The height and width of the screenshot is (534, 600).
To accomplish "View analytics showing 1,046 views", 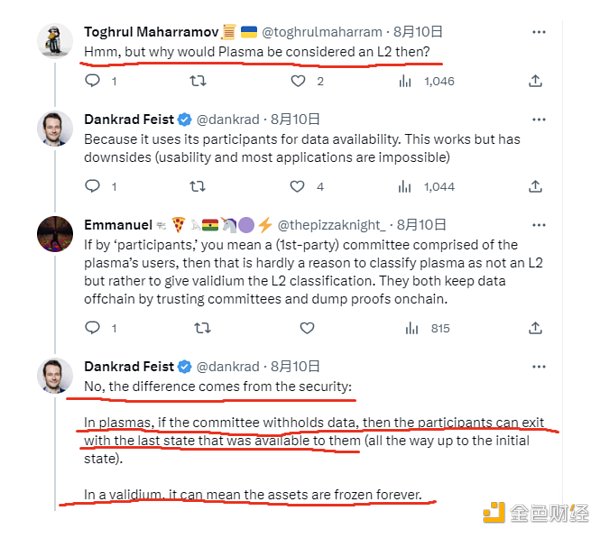I will pos(406,80).
